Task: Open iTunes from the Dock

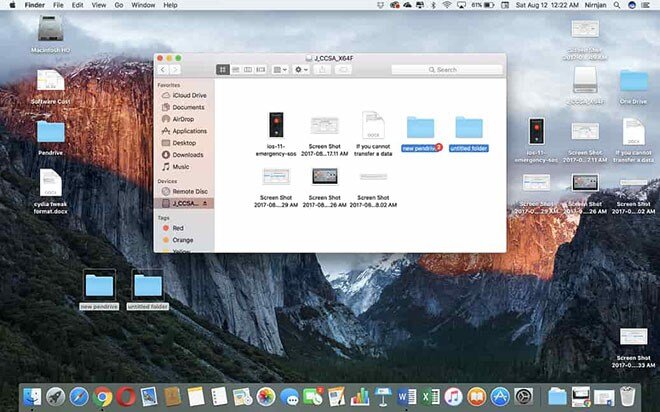Action: pos(453,396)
